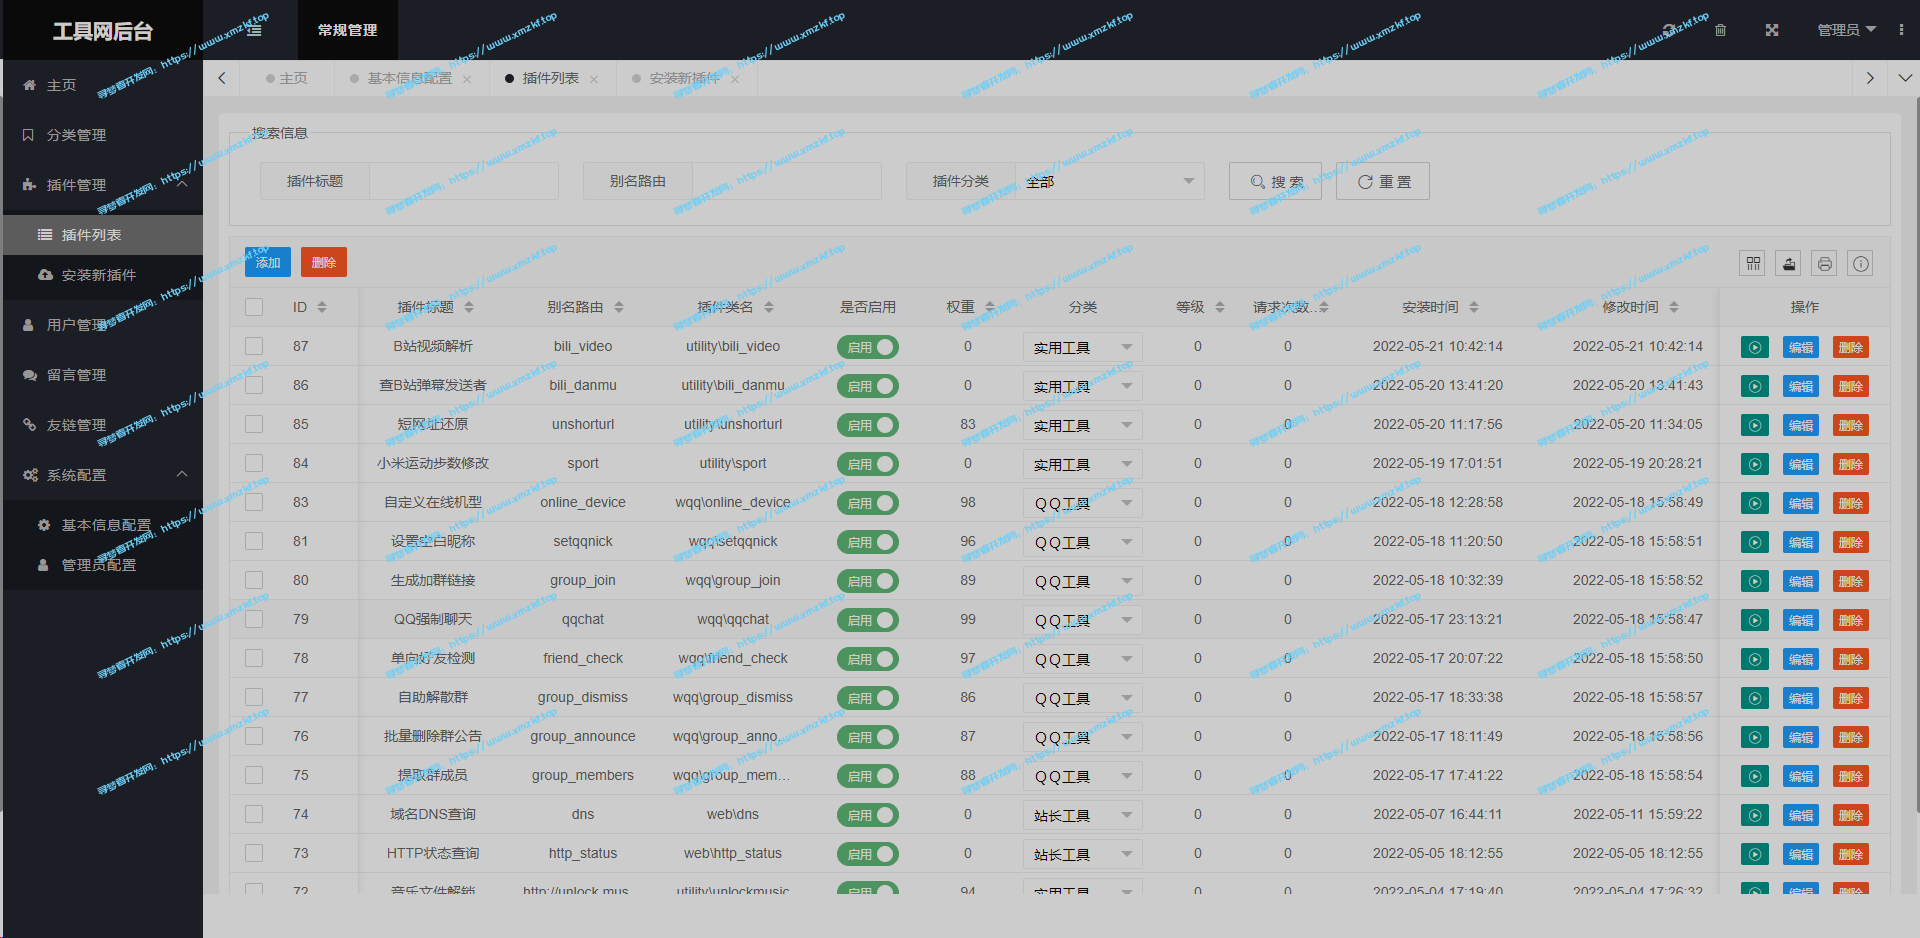Enter fullscreen with the expand icon

(1772, 30)
